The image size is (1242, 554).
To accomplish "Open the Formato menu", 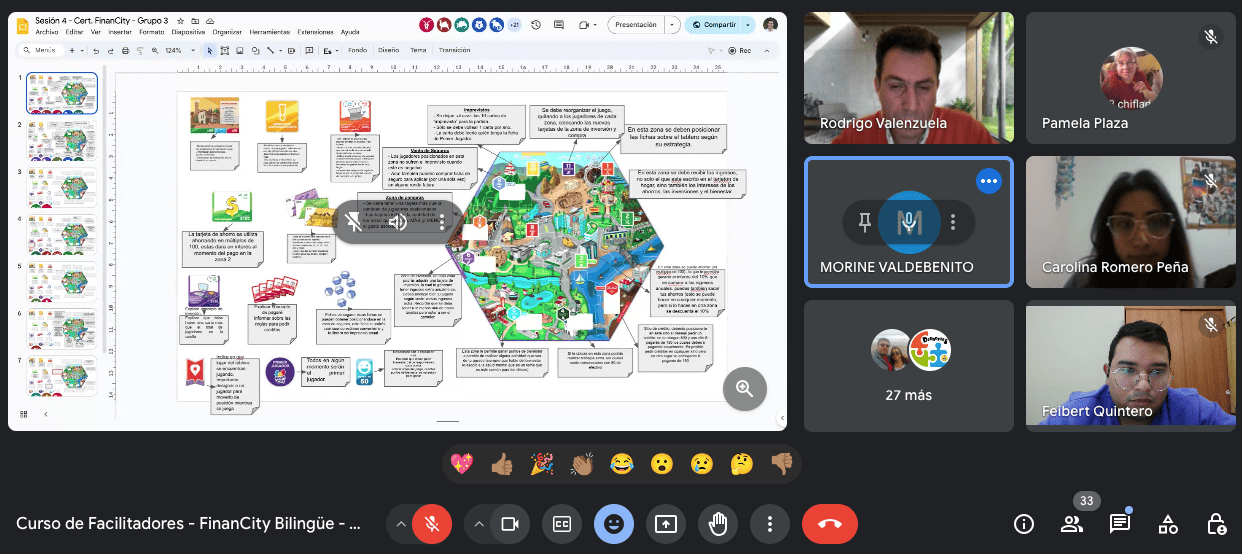I will coord(151,32).
